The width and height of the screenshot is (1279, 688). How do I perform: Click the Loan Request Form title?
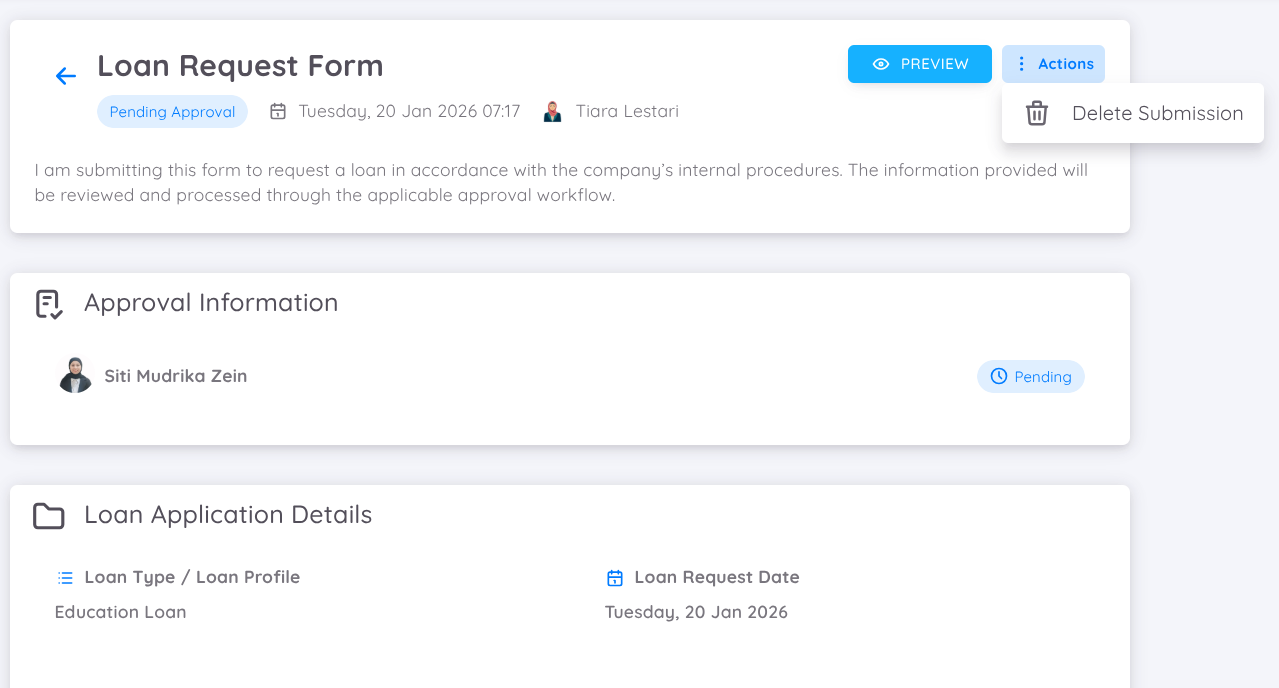[240, 66]
